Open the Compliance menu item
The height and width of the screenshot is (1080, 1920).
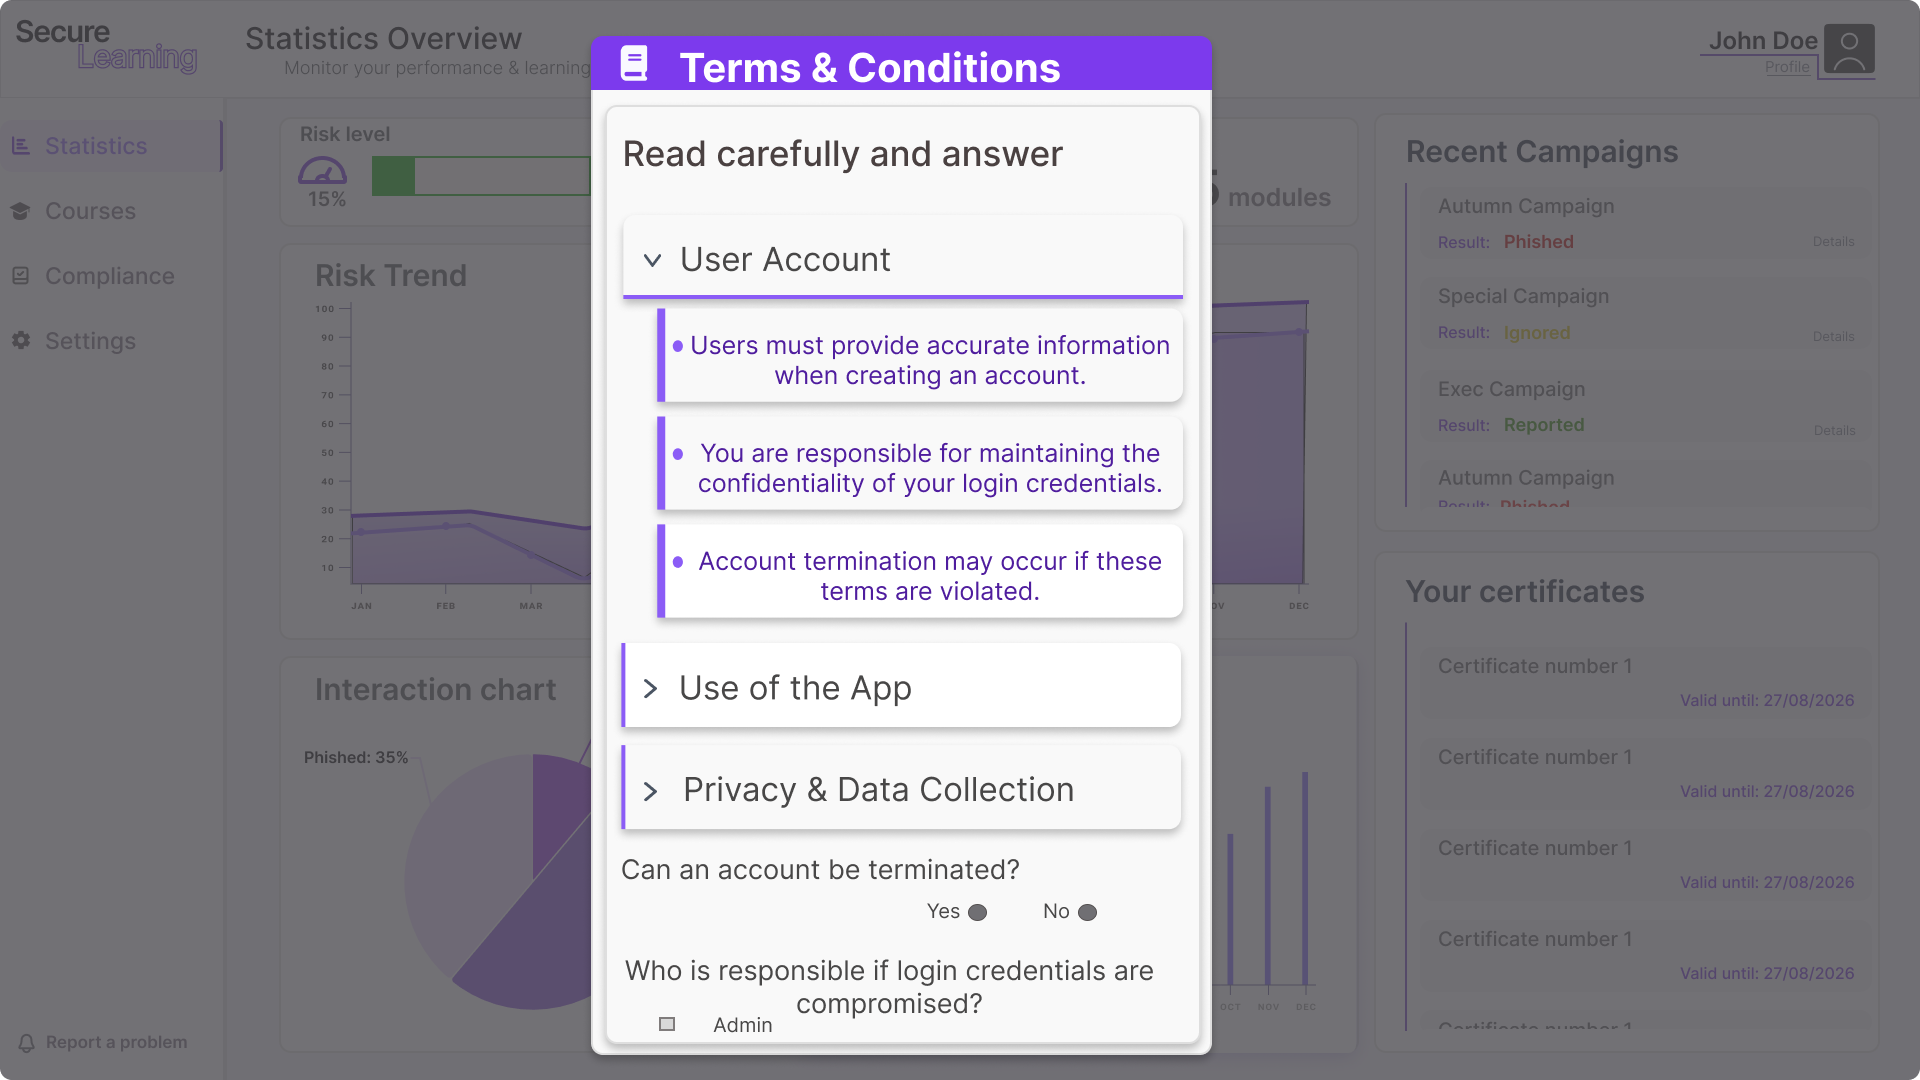109,276
